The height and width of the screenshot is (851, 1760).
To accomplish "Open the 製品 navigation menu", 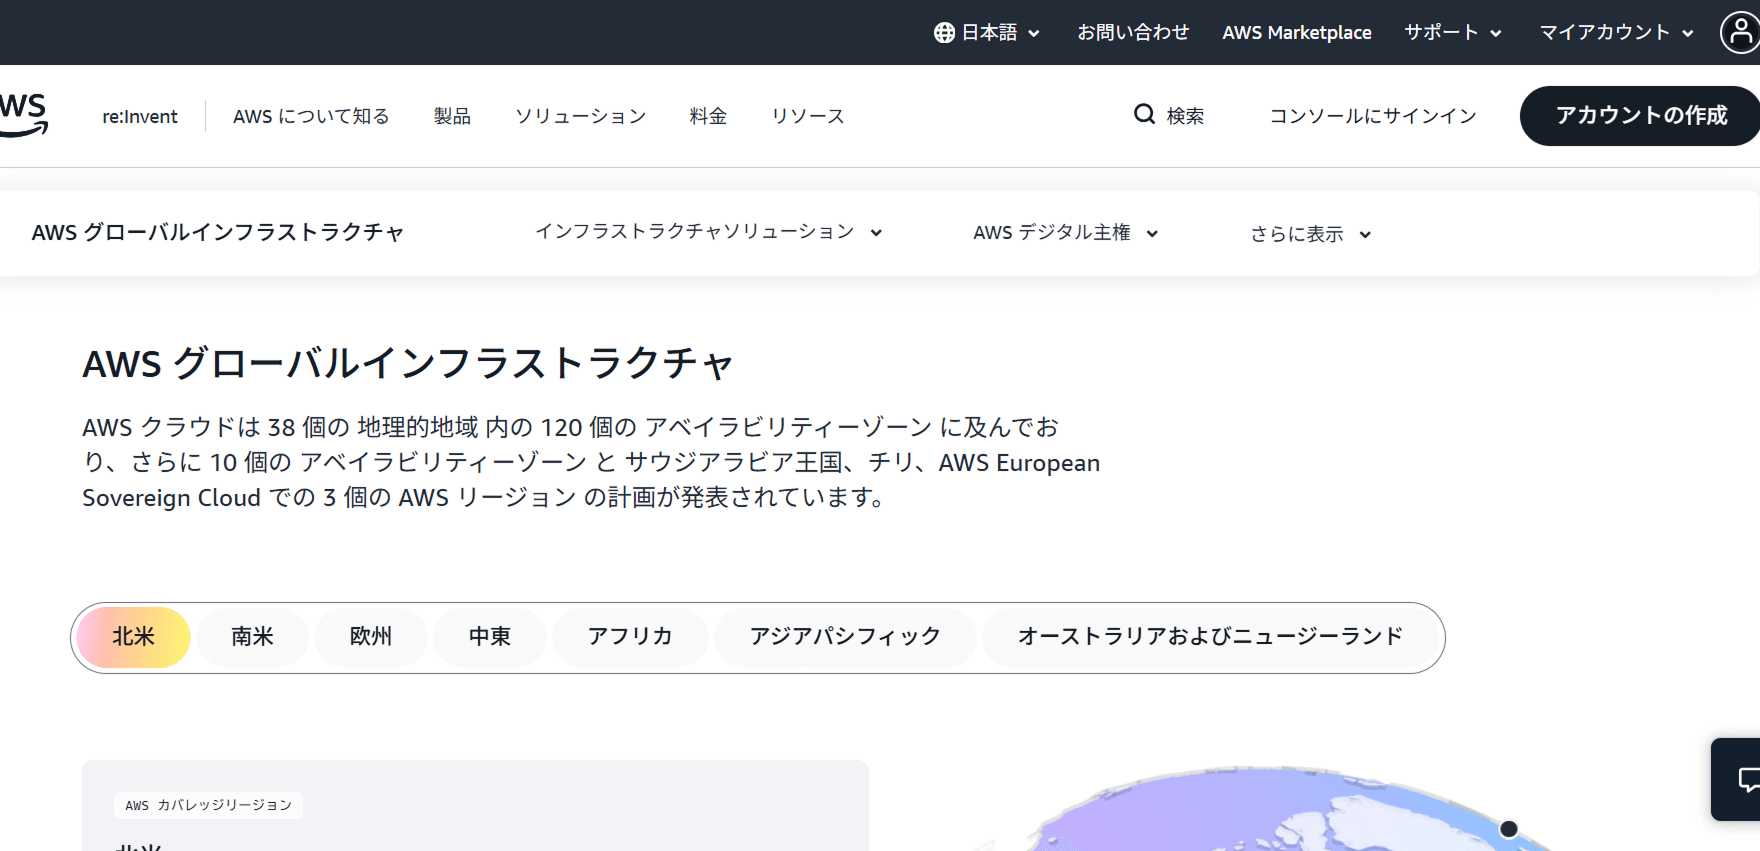I will 452,116.
